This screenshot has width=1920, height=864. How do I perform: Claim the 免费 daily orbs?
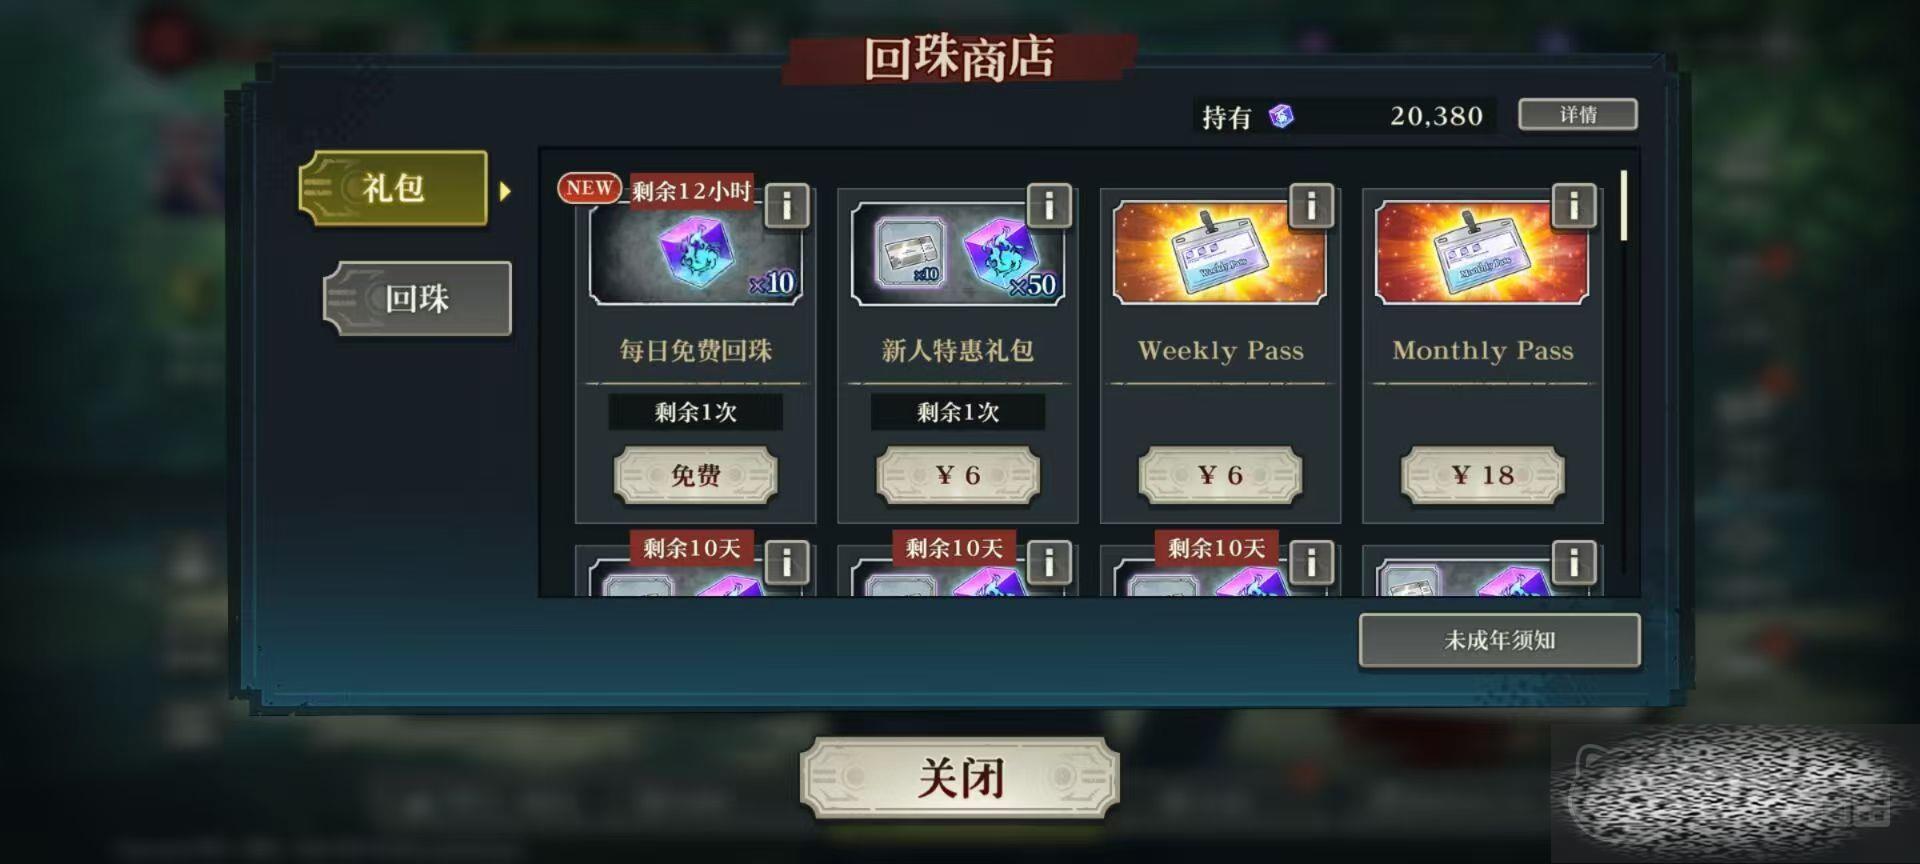click(695, 475)
